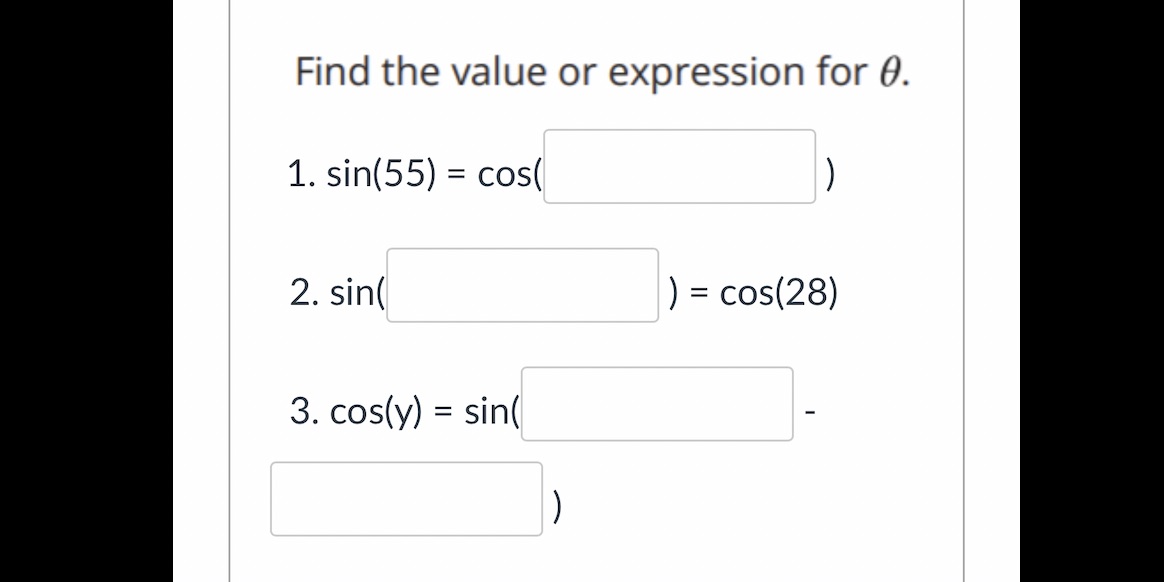
Task: Click the answer box for problem 1
Action: [x=678, y=167]
